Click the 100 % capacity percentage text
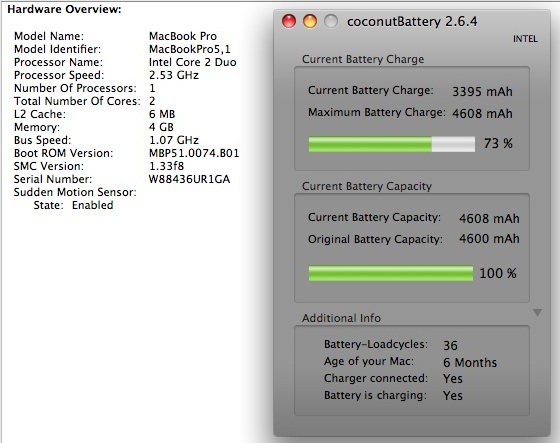The width and height of the screenshot is (560, 443). (498, 273)
